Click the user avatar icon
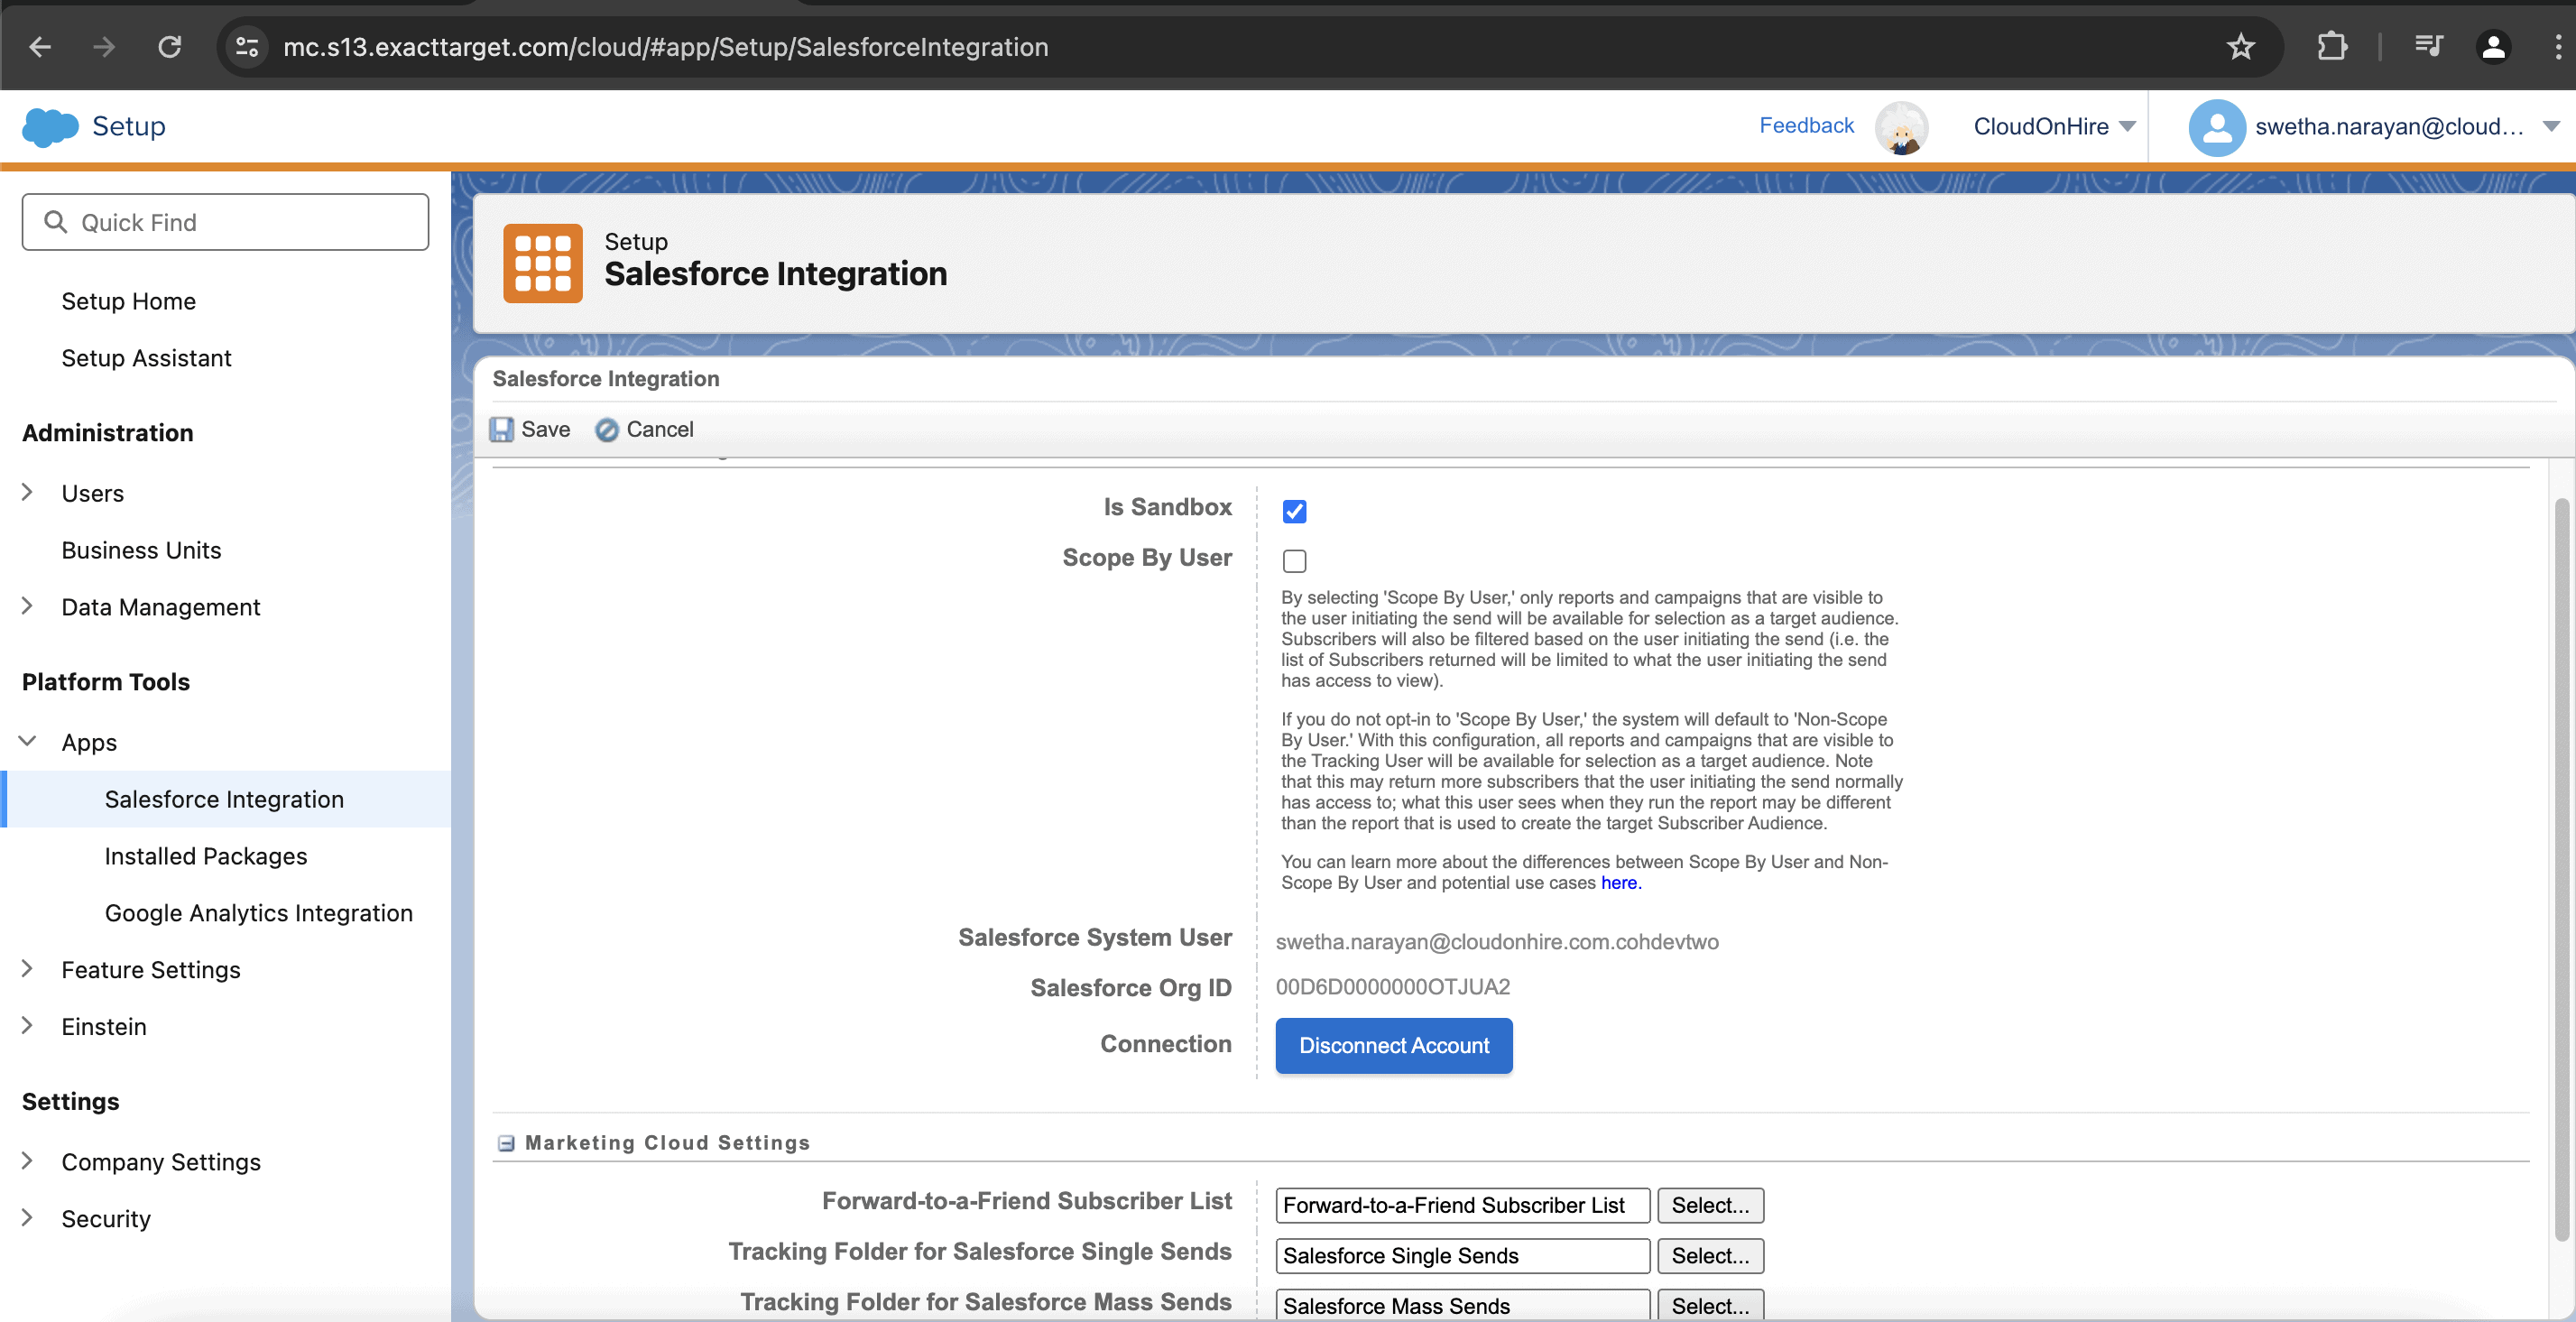This screenshot has height=1322, width=2576. pos(2216,127)
